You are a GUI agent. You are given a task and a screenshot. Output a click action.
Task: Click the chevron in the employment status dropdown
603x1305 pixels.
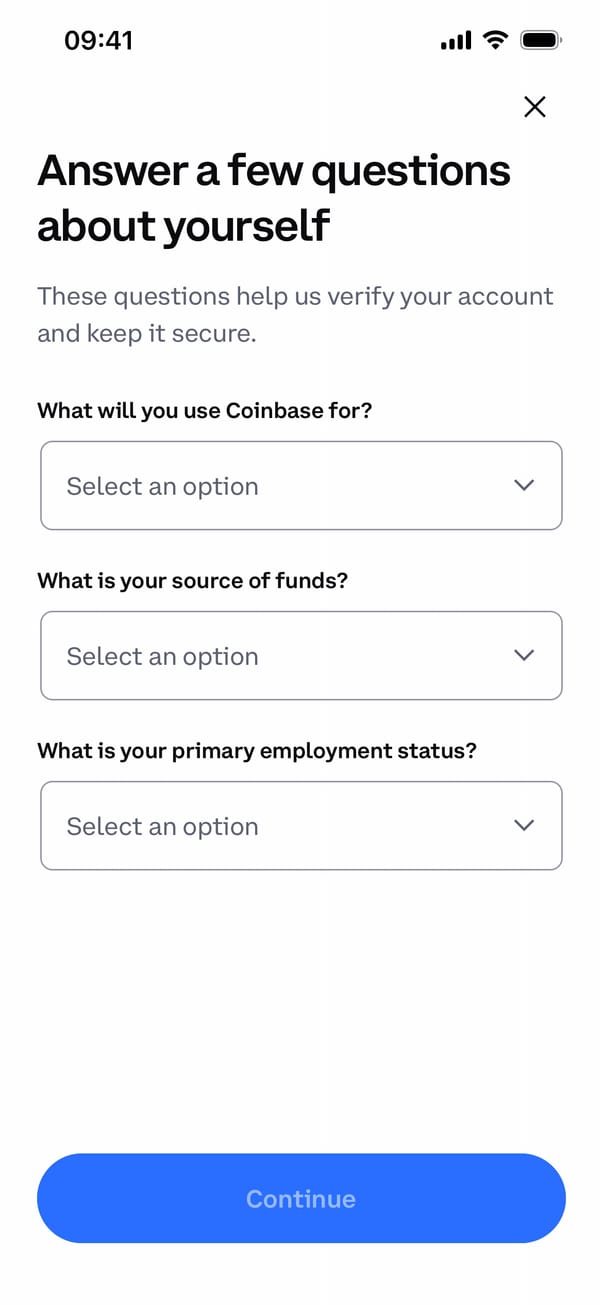tap(523, 825)
